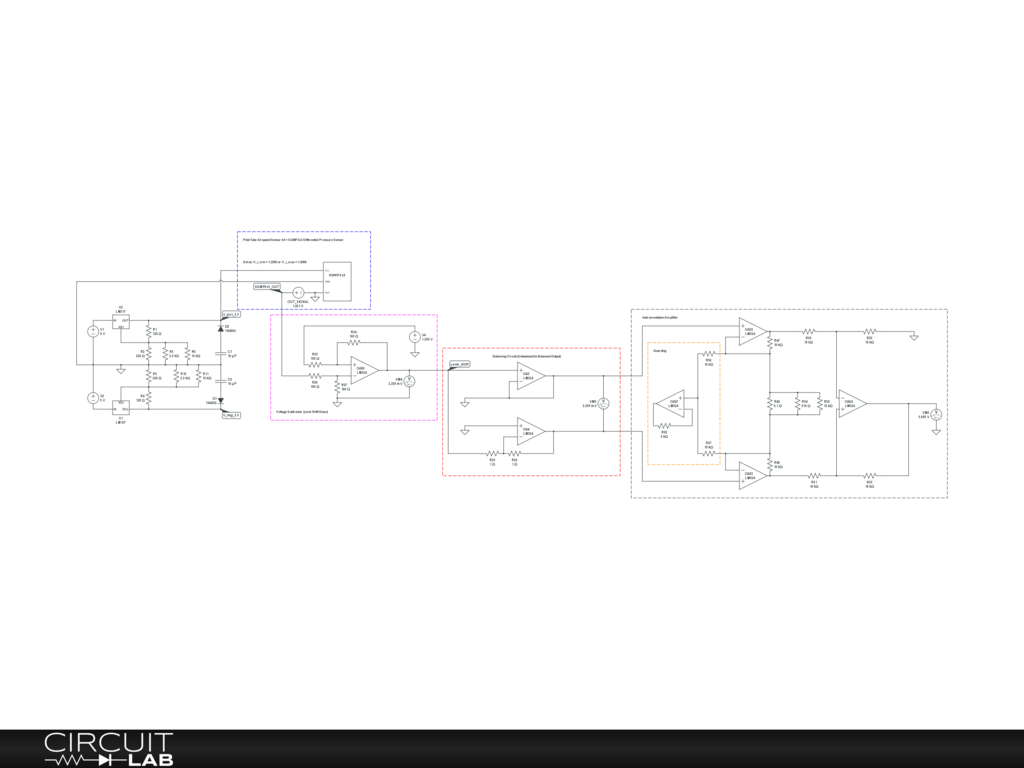This screenshot has width=1024, height=768.
Task: Select the final output op-amp OA24
Action: tap(853, 403)
